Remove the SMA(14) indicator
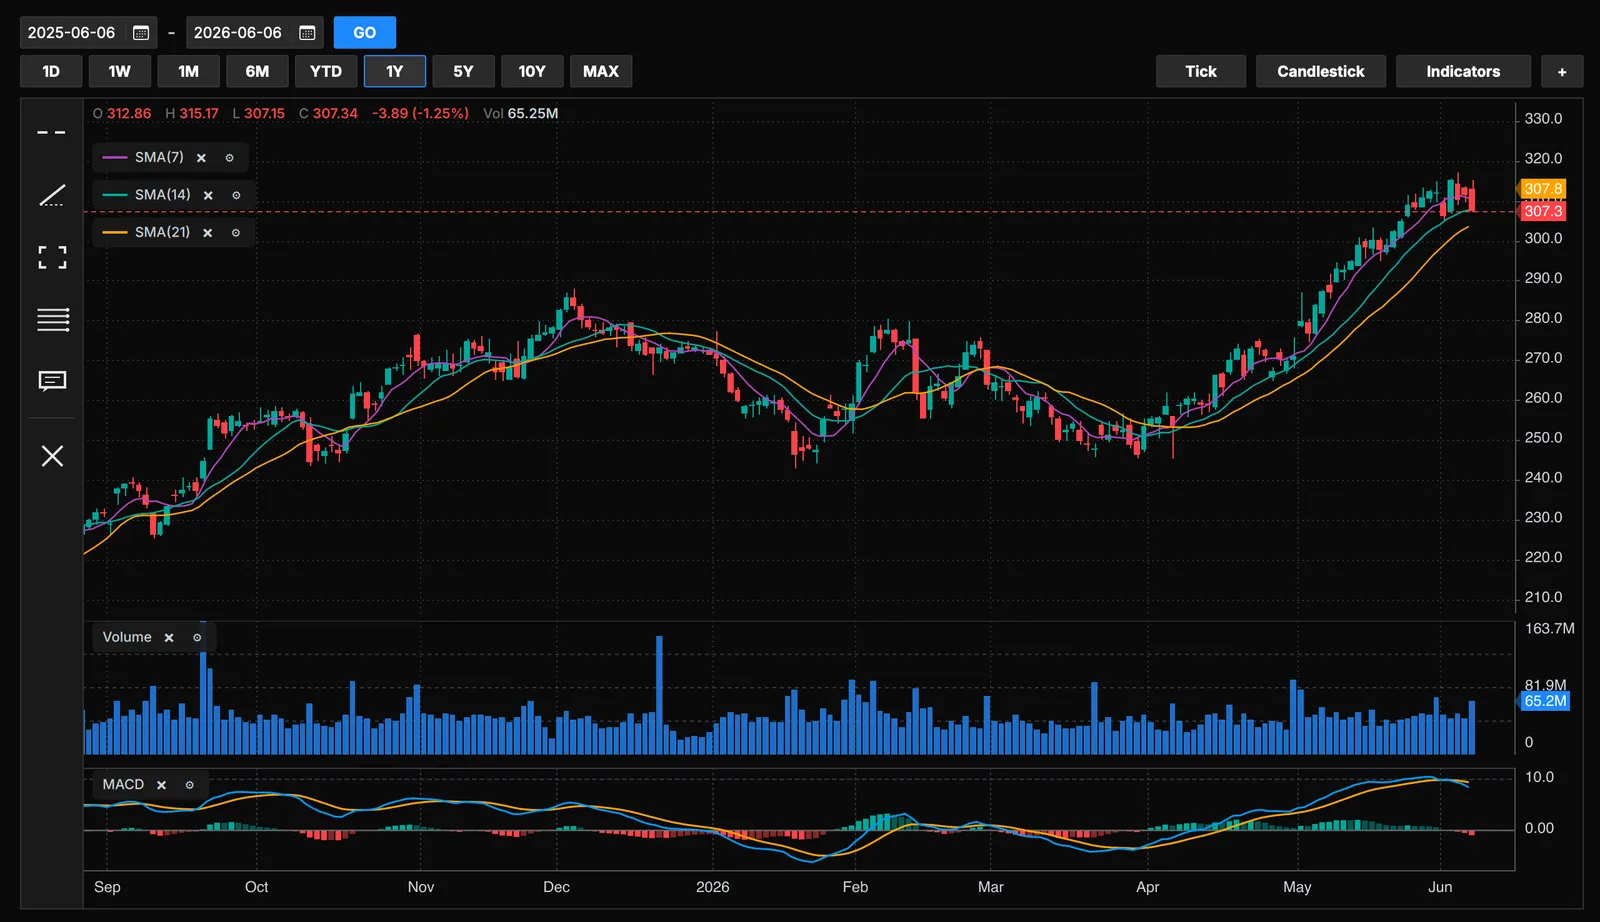 pos(208,195)
